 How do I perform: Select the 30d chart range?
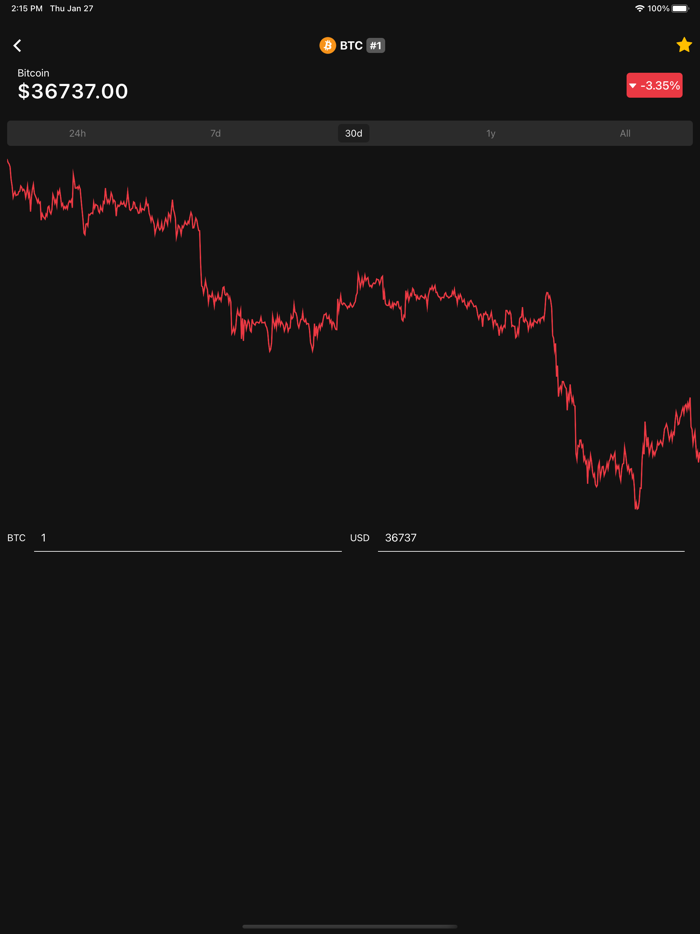click(354, 133)
